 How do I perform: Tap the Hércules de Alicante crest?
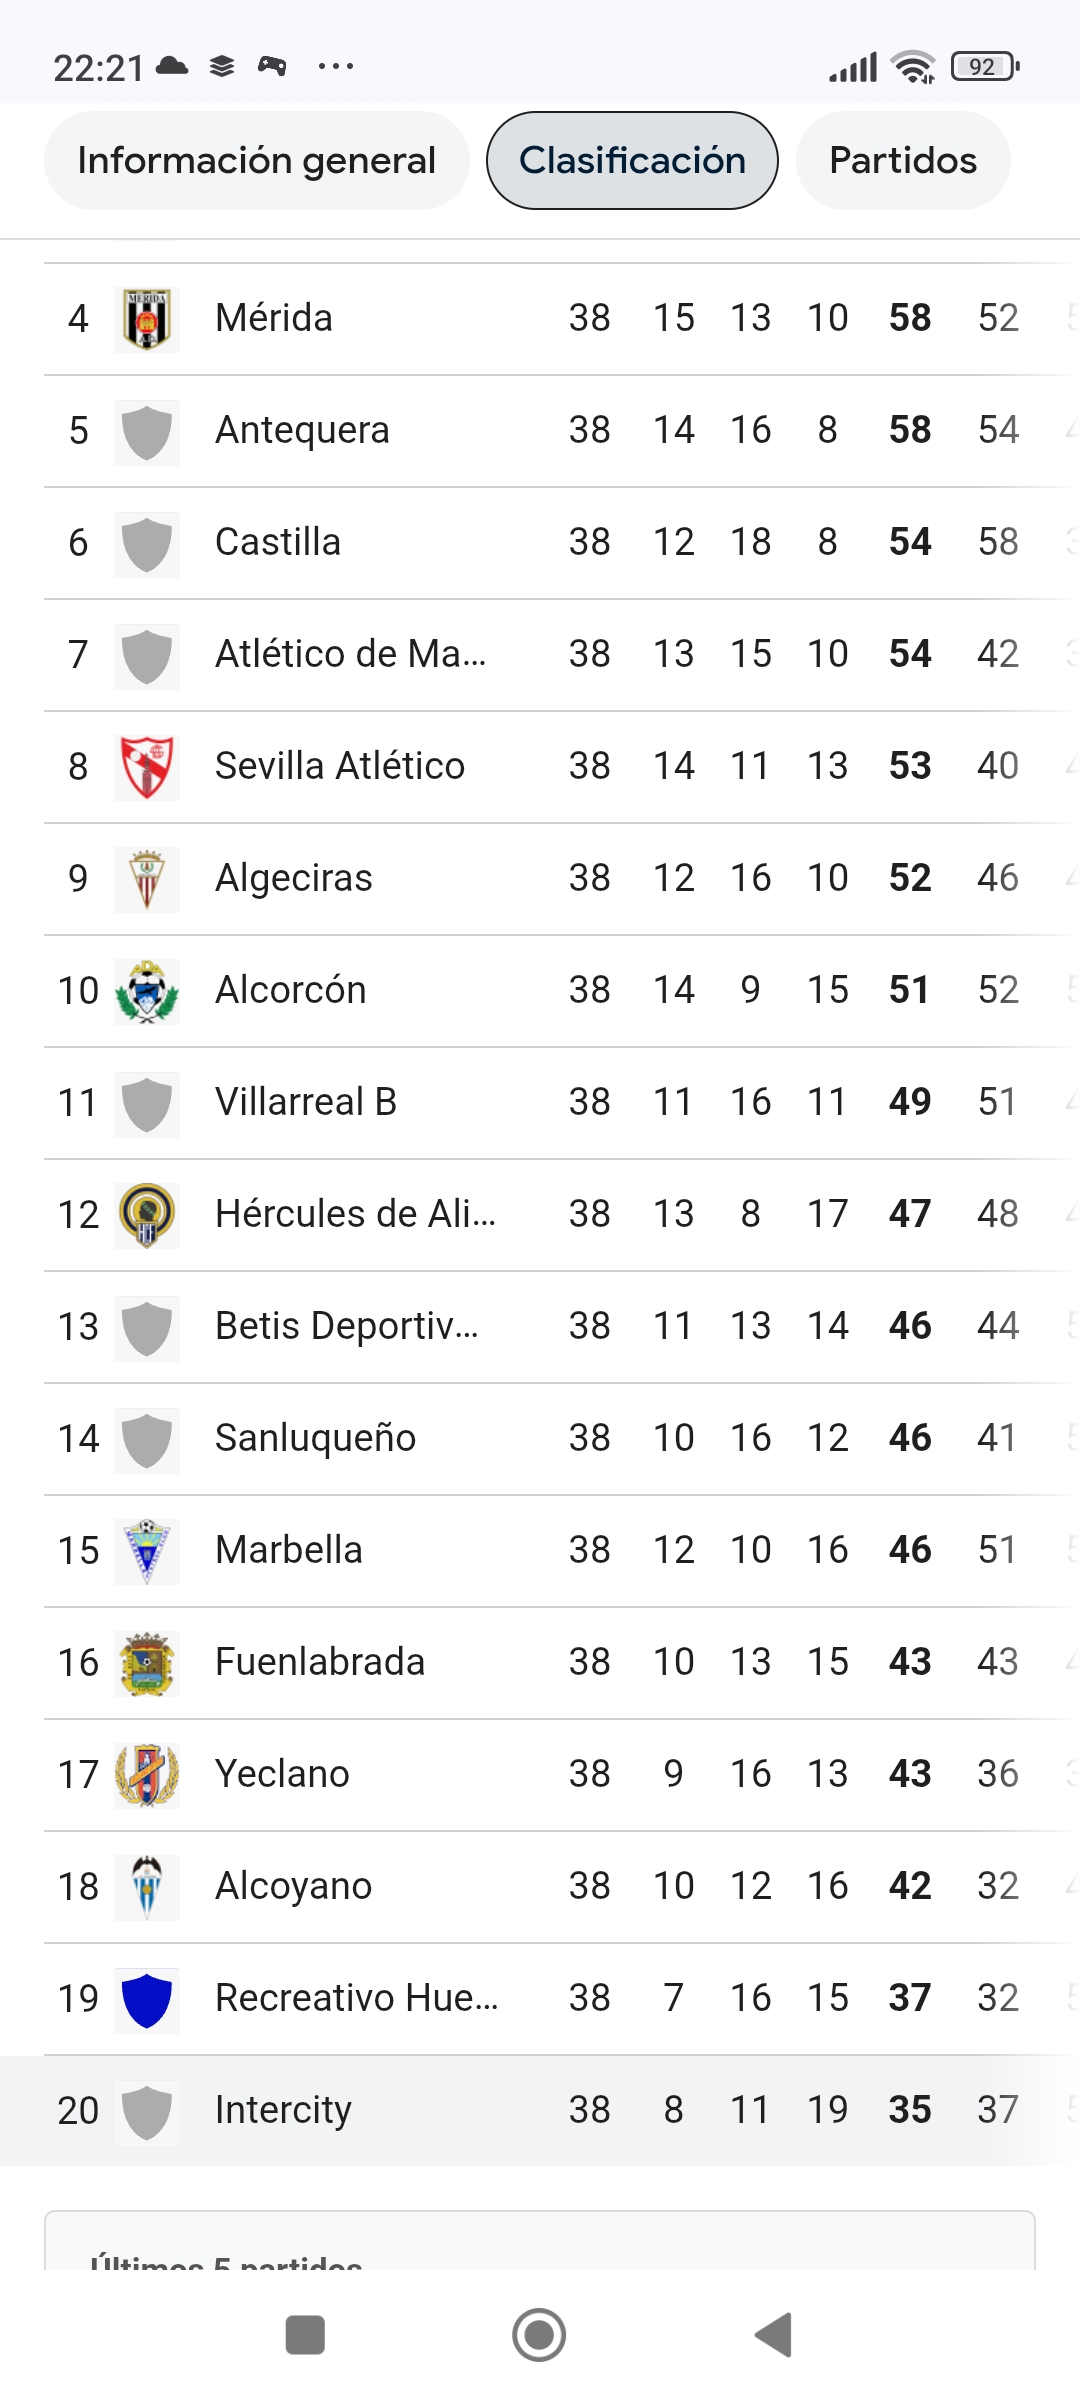pyautogui.click(x=147, y=1215)
